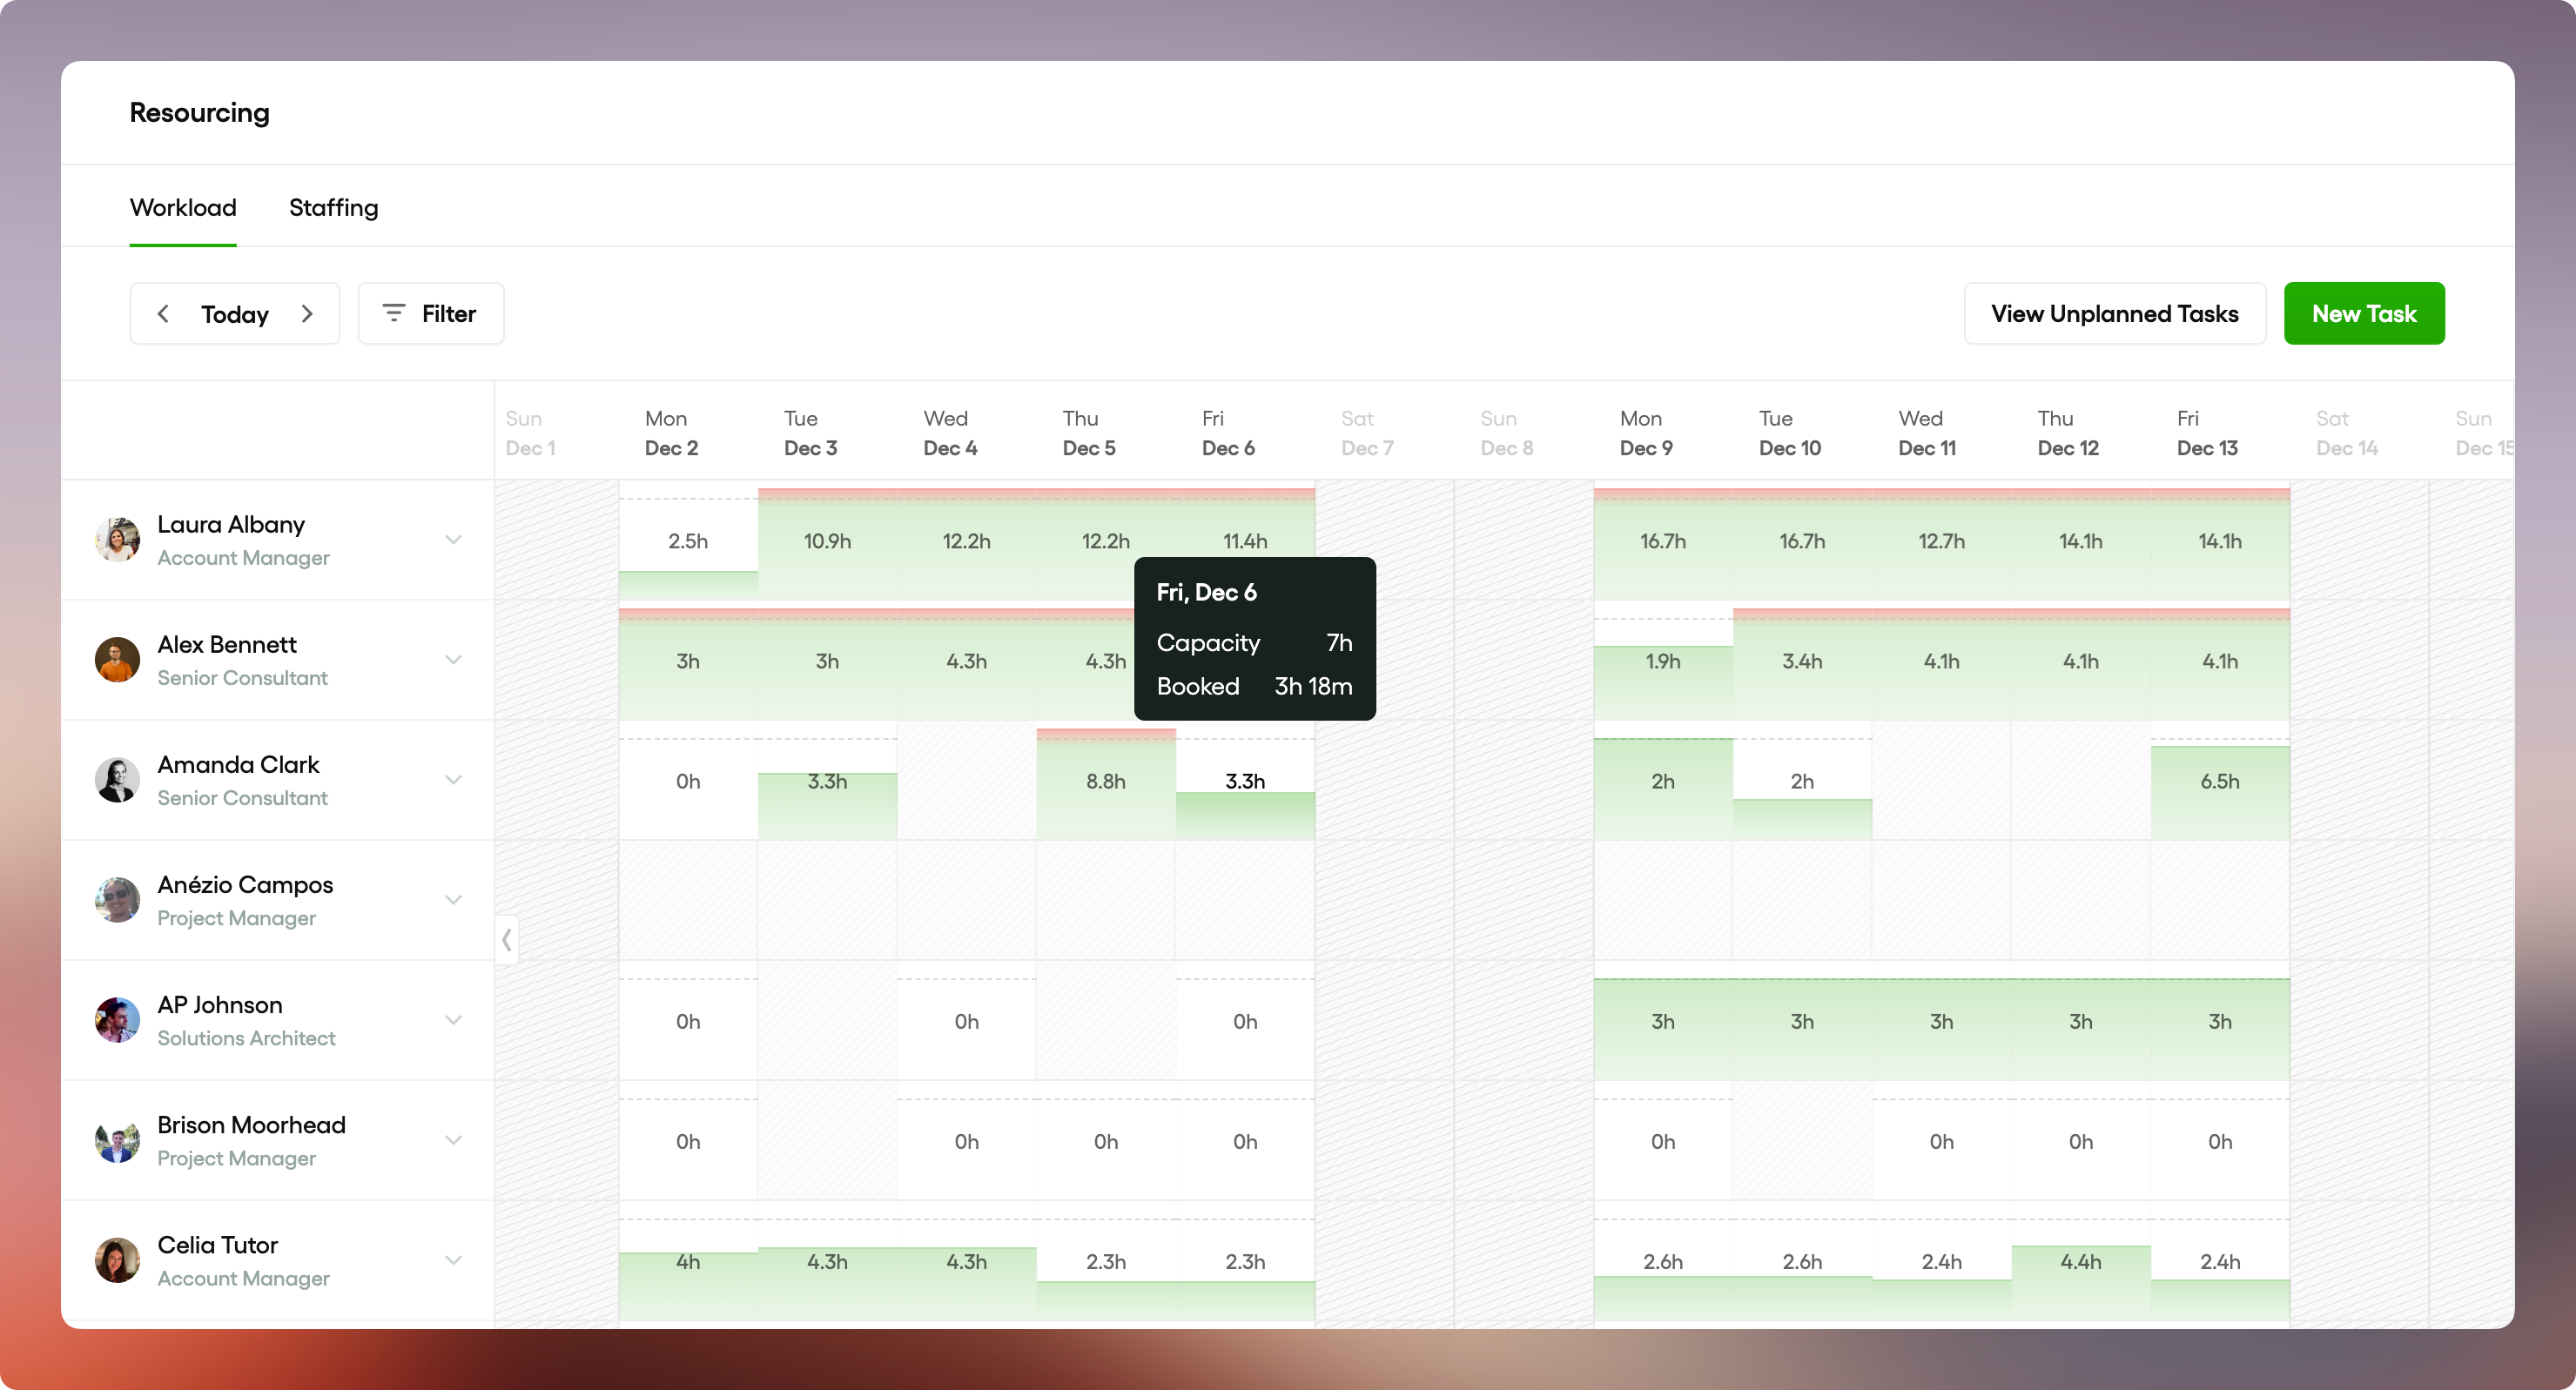Select the Workload tab
Viewport: 2576px width, 1390px height.
click(183, 208)
